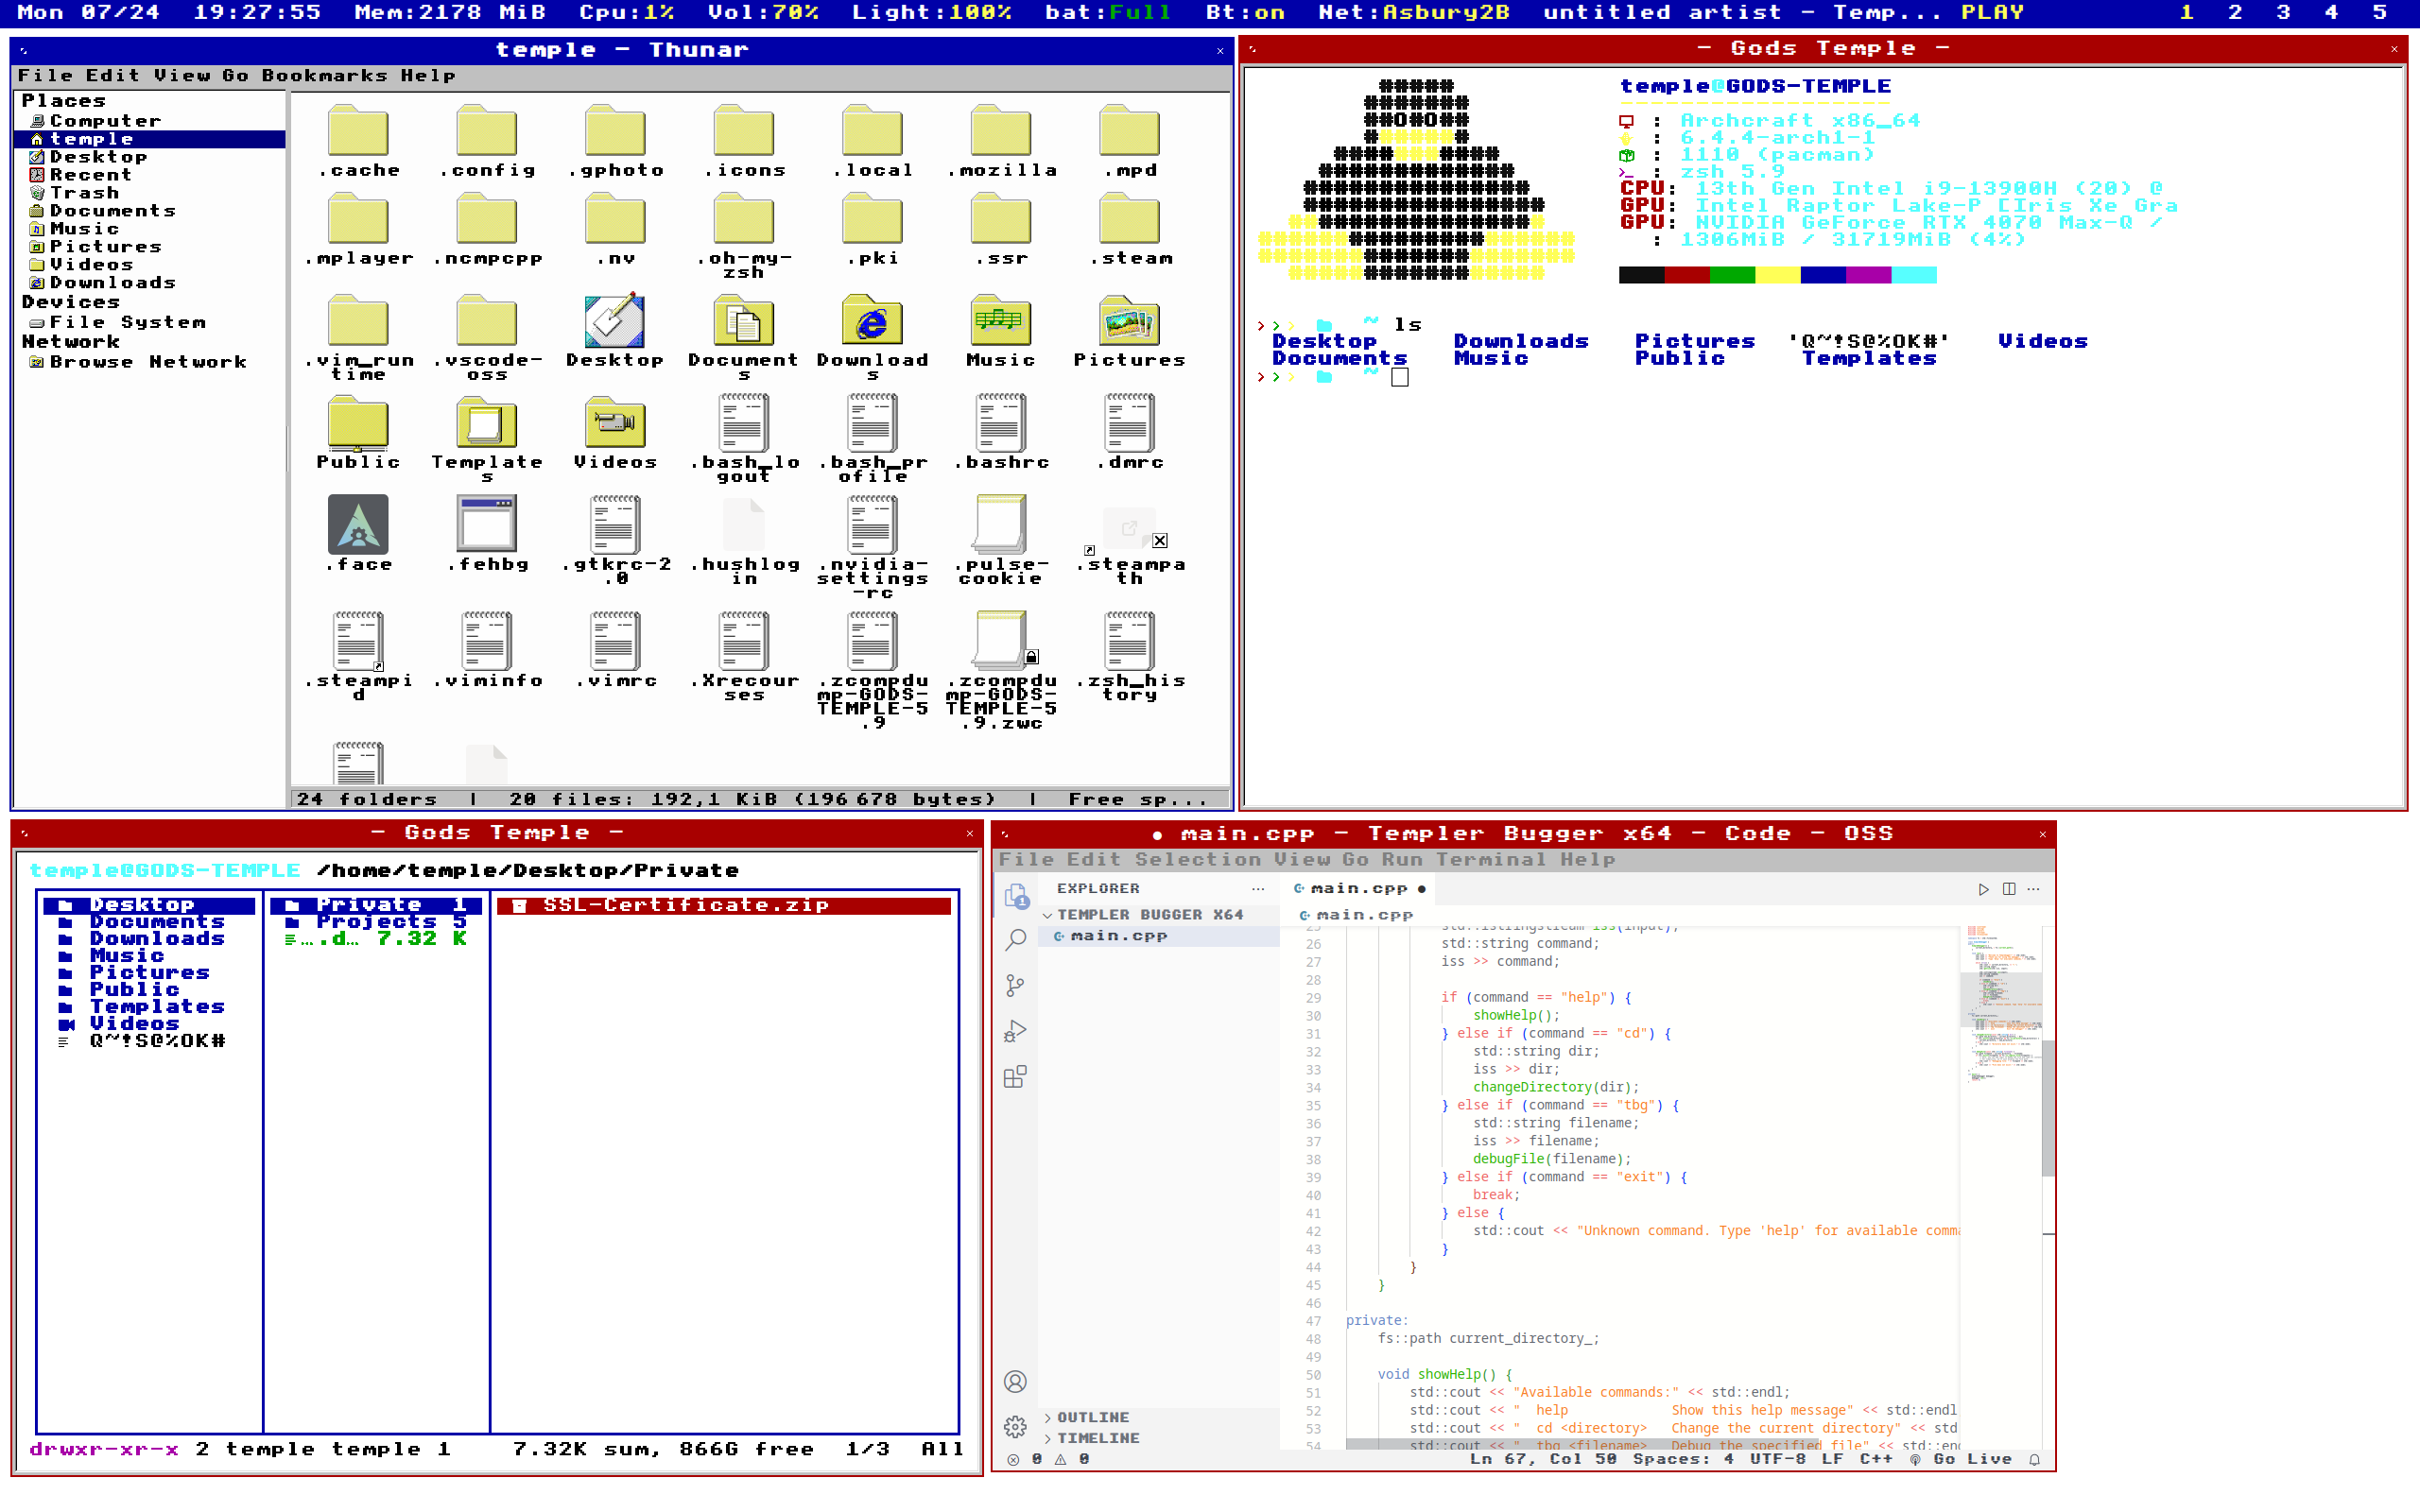The height and width of the screenshot is (1512, 2420).
Task: Toggle the notification bell in Code's status bar
Action: point(2037,1459)
